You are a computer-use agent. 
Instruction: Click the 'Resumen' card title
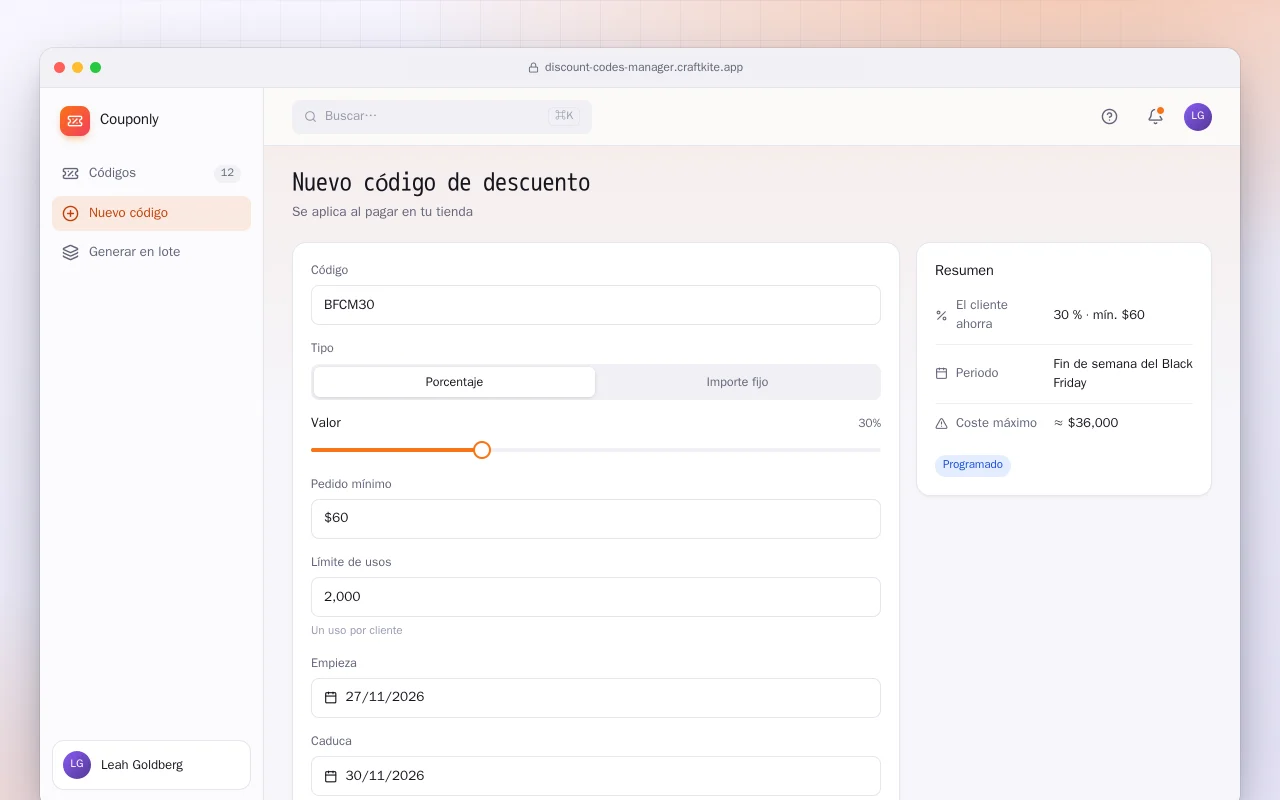click(x=964, y=271)
